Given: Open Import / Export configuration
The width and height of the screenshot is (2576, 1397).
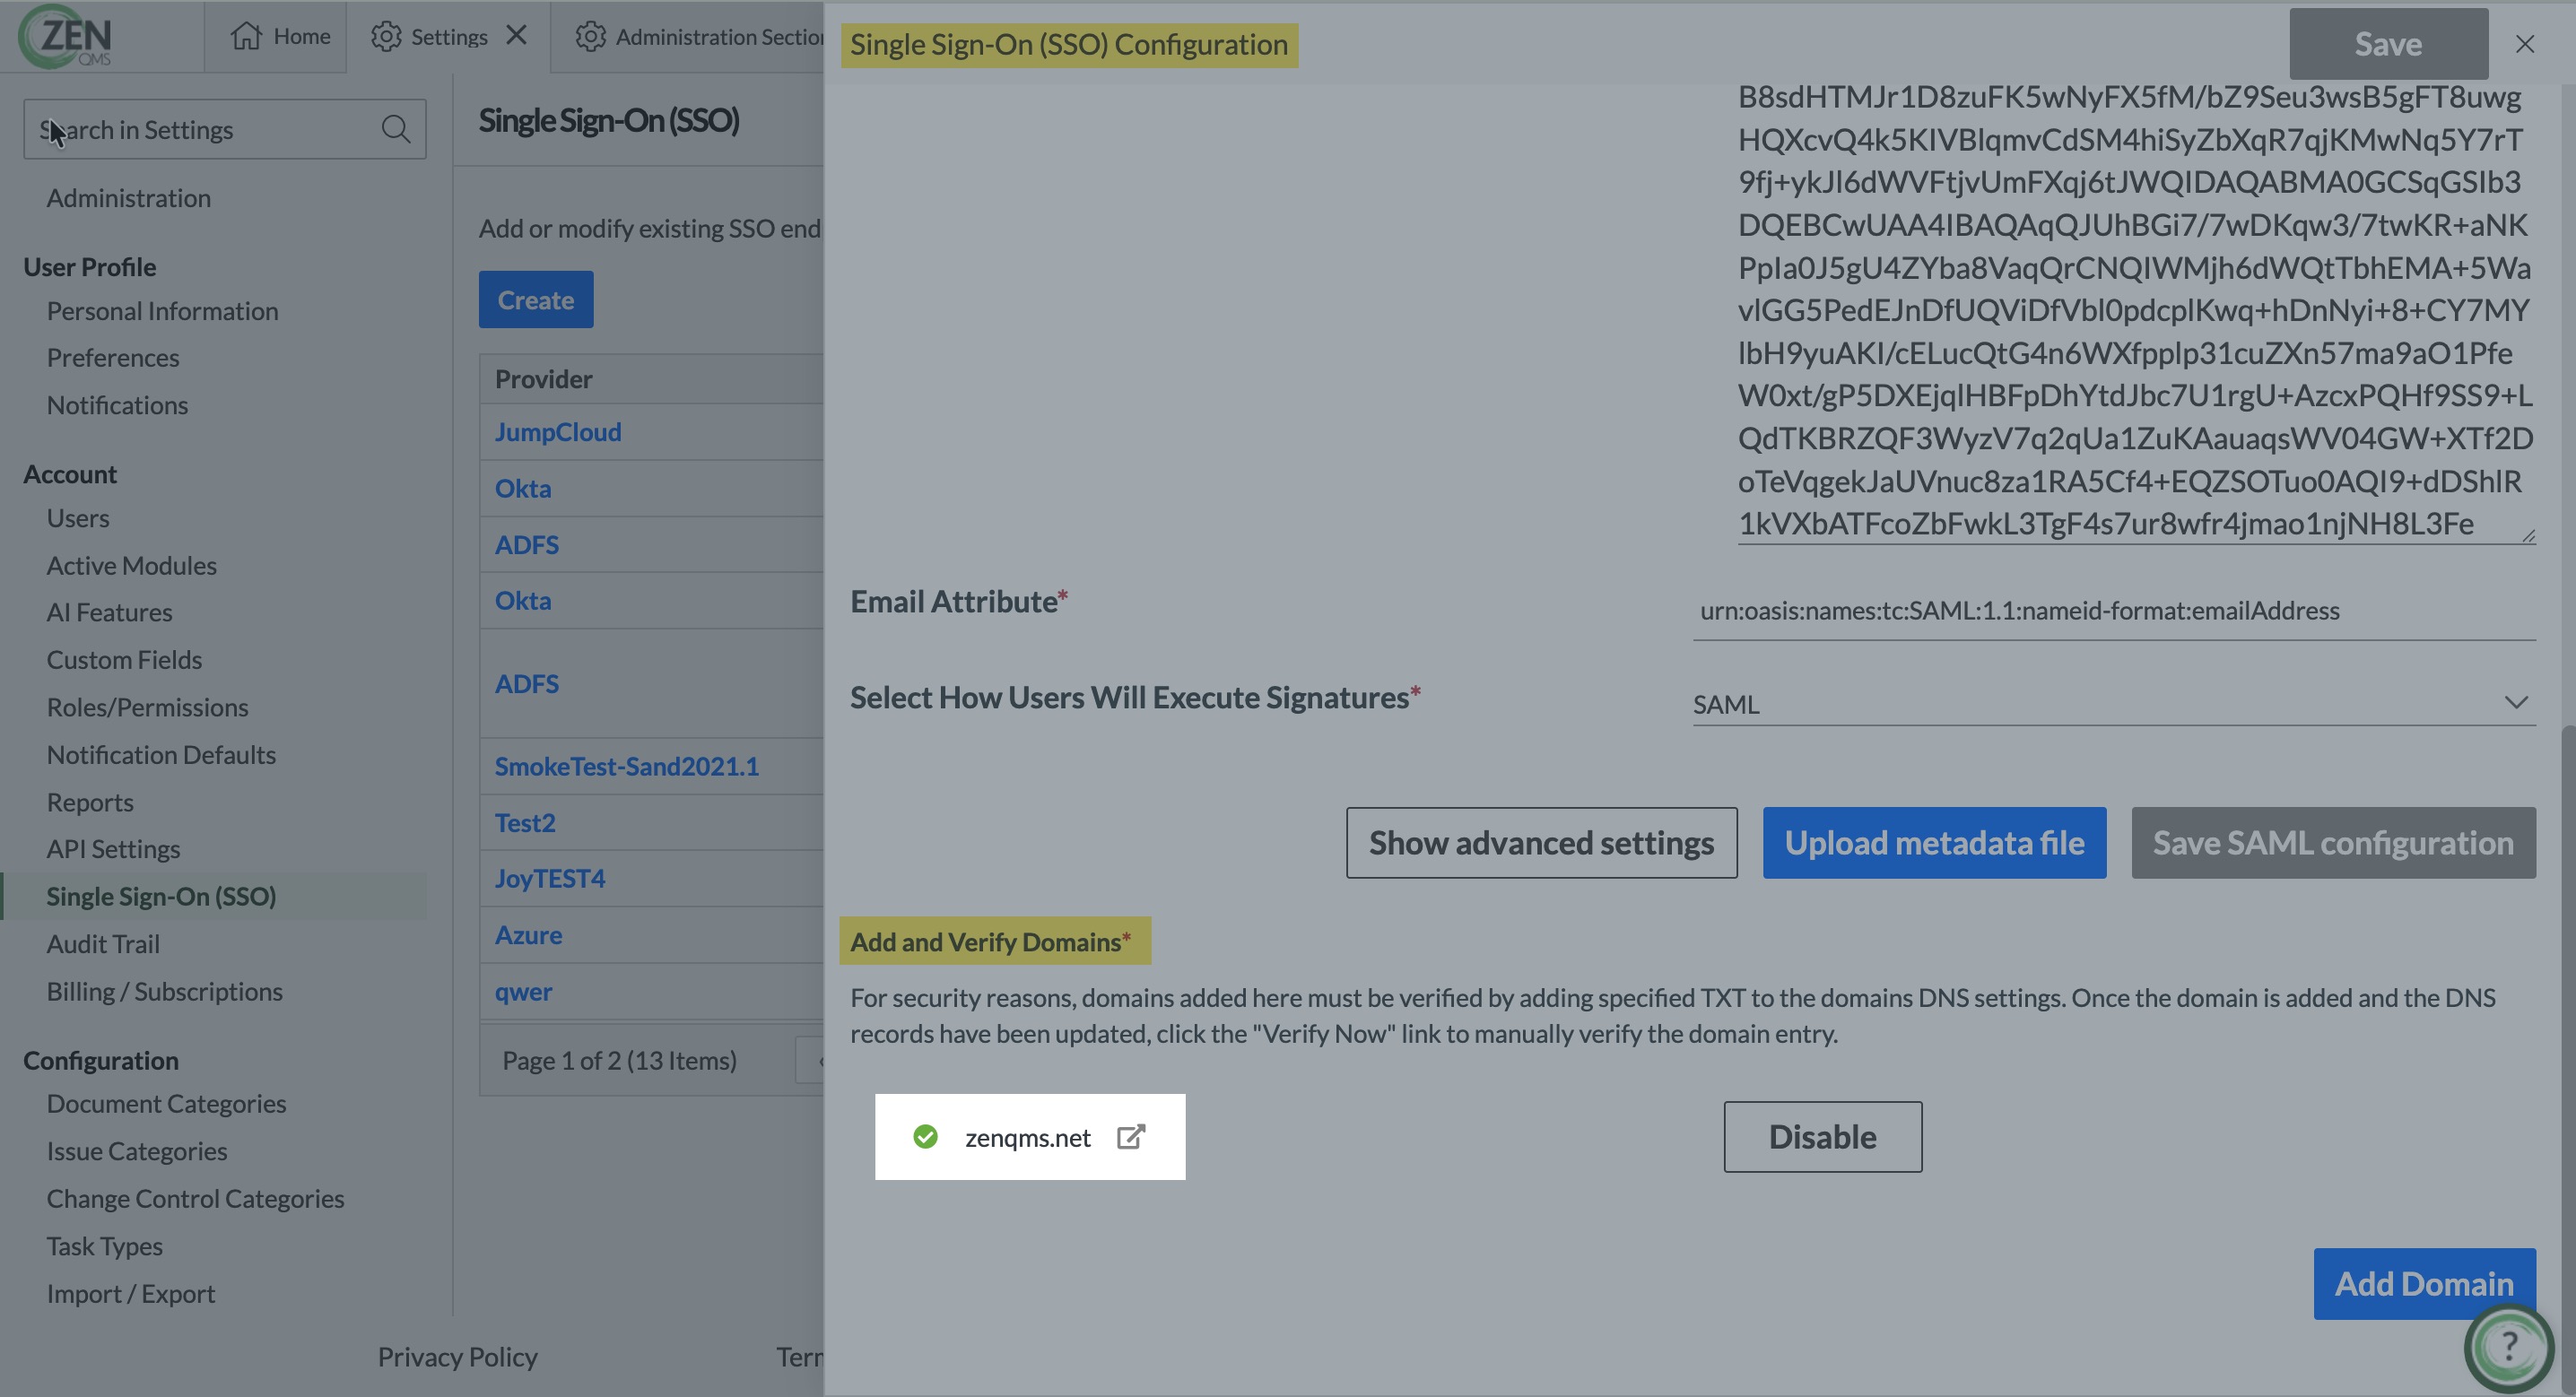Looking at the screenshot, I should [x=130, y=1293].
